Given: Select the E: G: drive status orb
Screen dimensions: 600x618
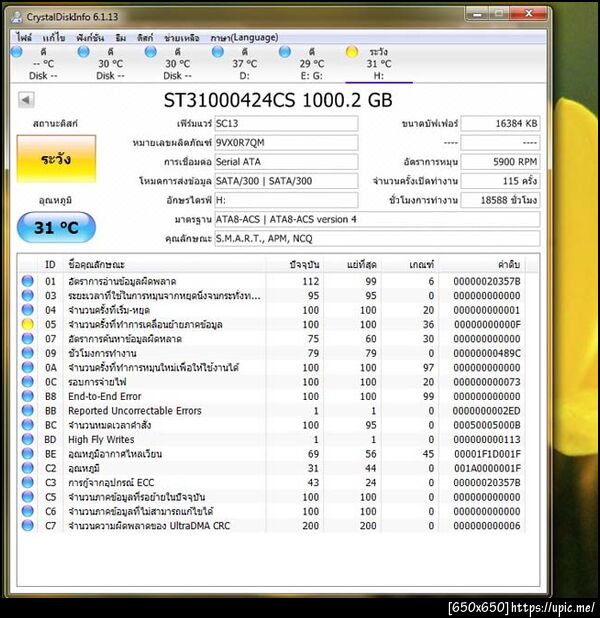Looking at the screenshot, I should click(x=285, y=52).
